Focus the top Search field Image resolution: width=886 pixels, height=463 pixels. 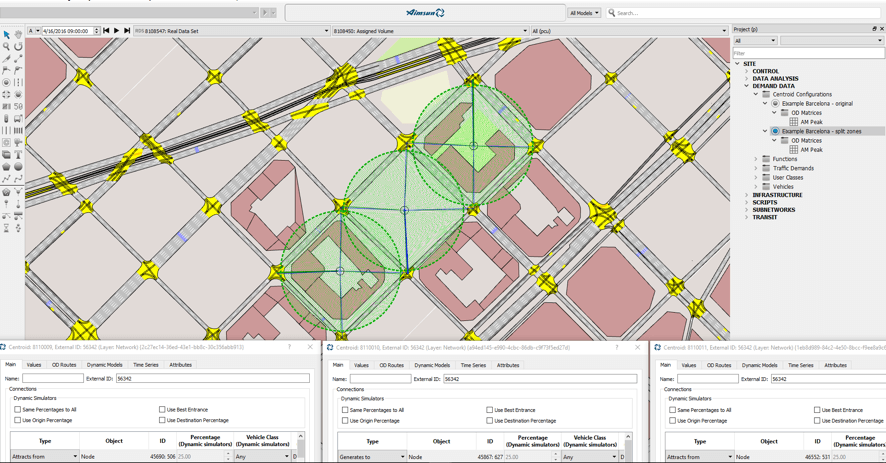point(746,13)
